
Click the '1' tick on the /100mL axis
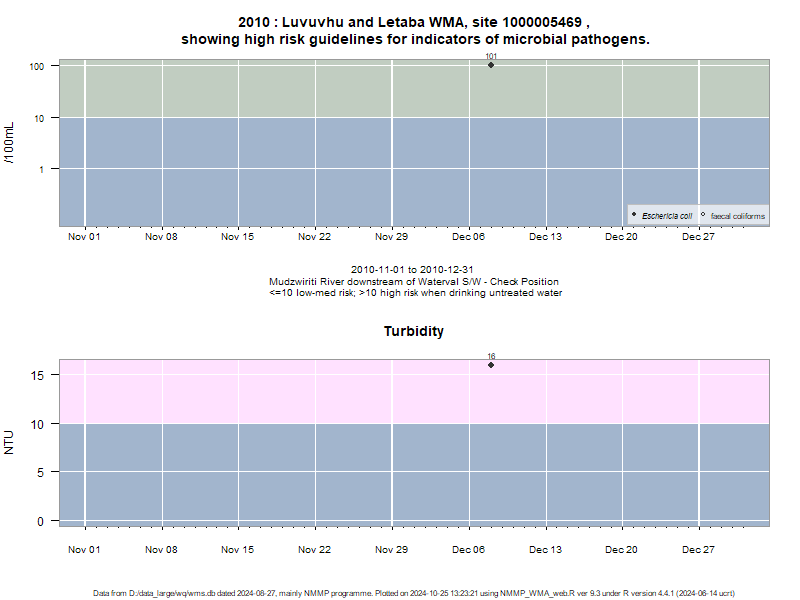point(42,169)
